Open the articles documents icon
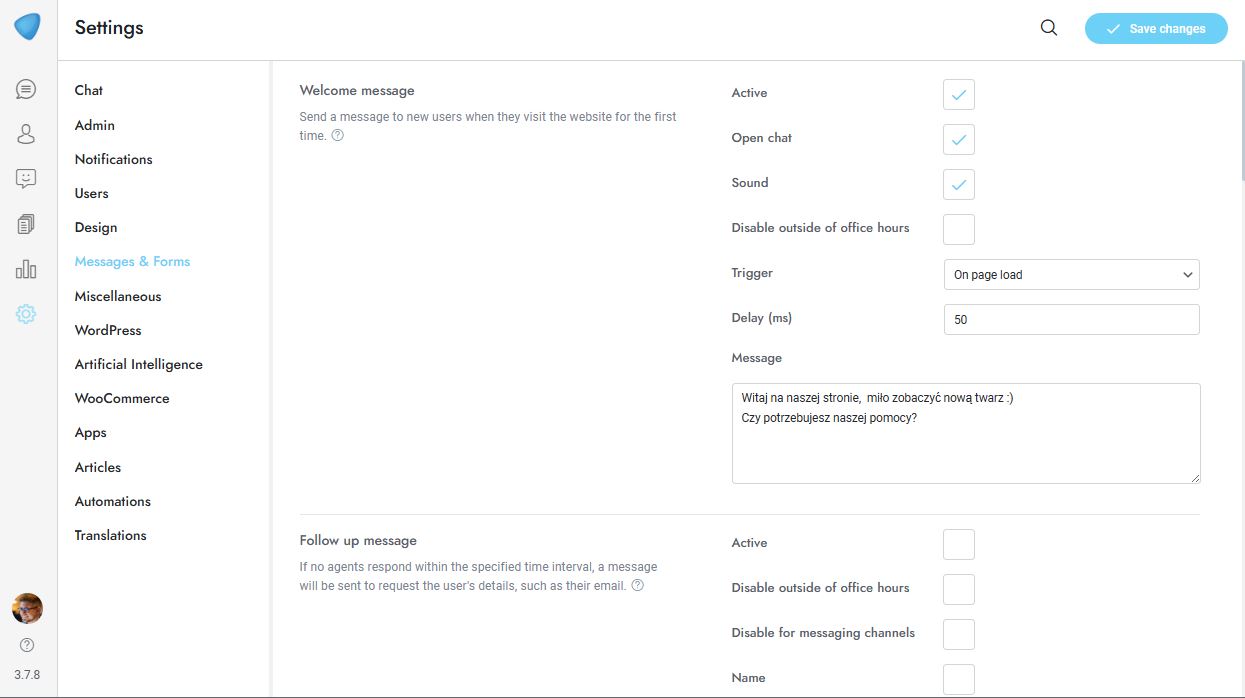Image resolution: width=1245 pixels, height=698 pixels. [26, 224]
